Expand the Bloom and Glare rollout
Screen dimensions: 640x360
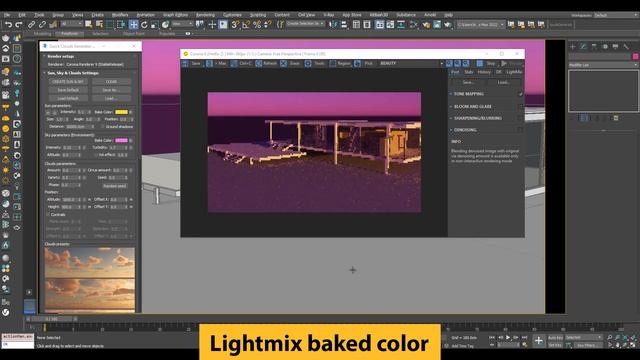(x=451, y=107)
